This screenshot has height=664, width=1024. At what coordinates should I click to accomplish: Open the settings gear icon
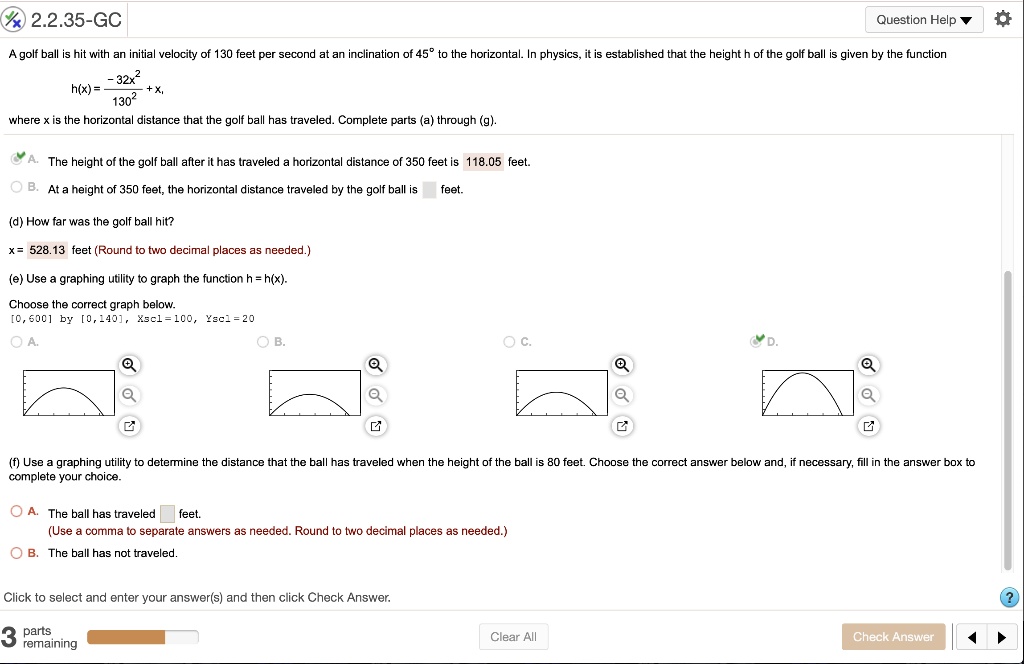coord(1003,20)
